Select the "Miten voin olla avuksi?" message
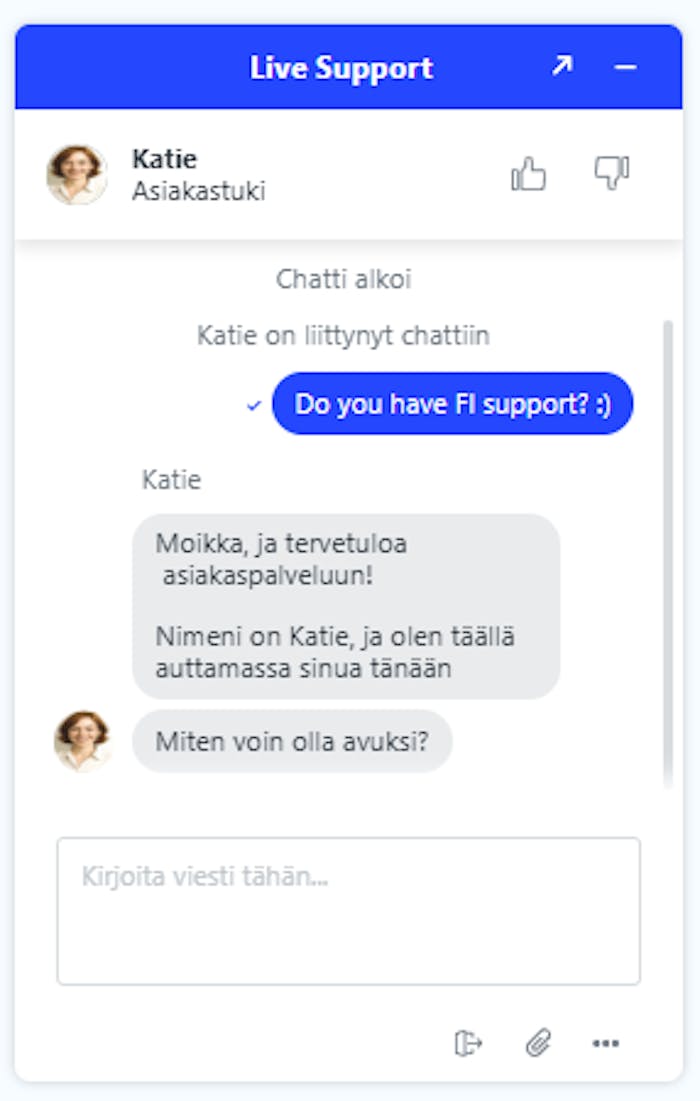The image size is (700, 1101). [292, 741]
